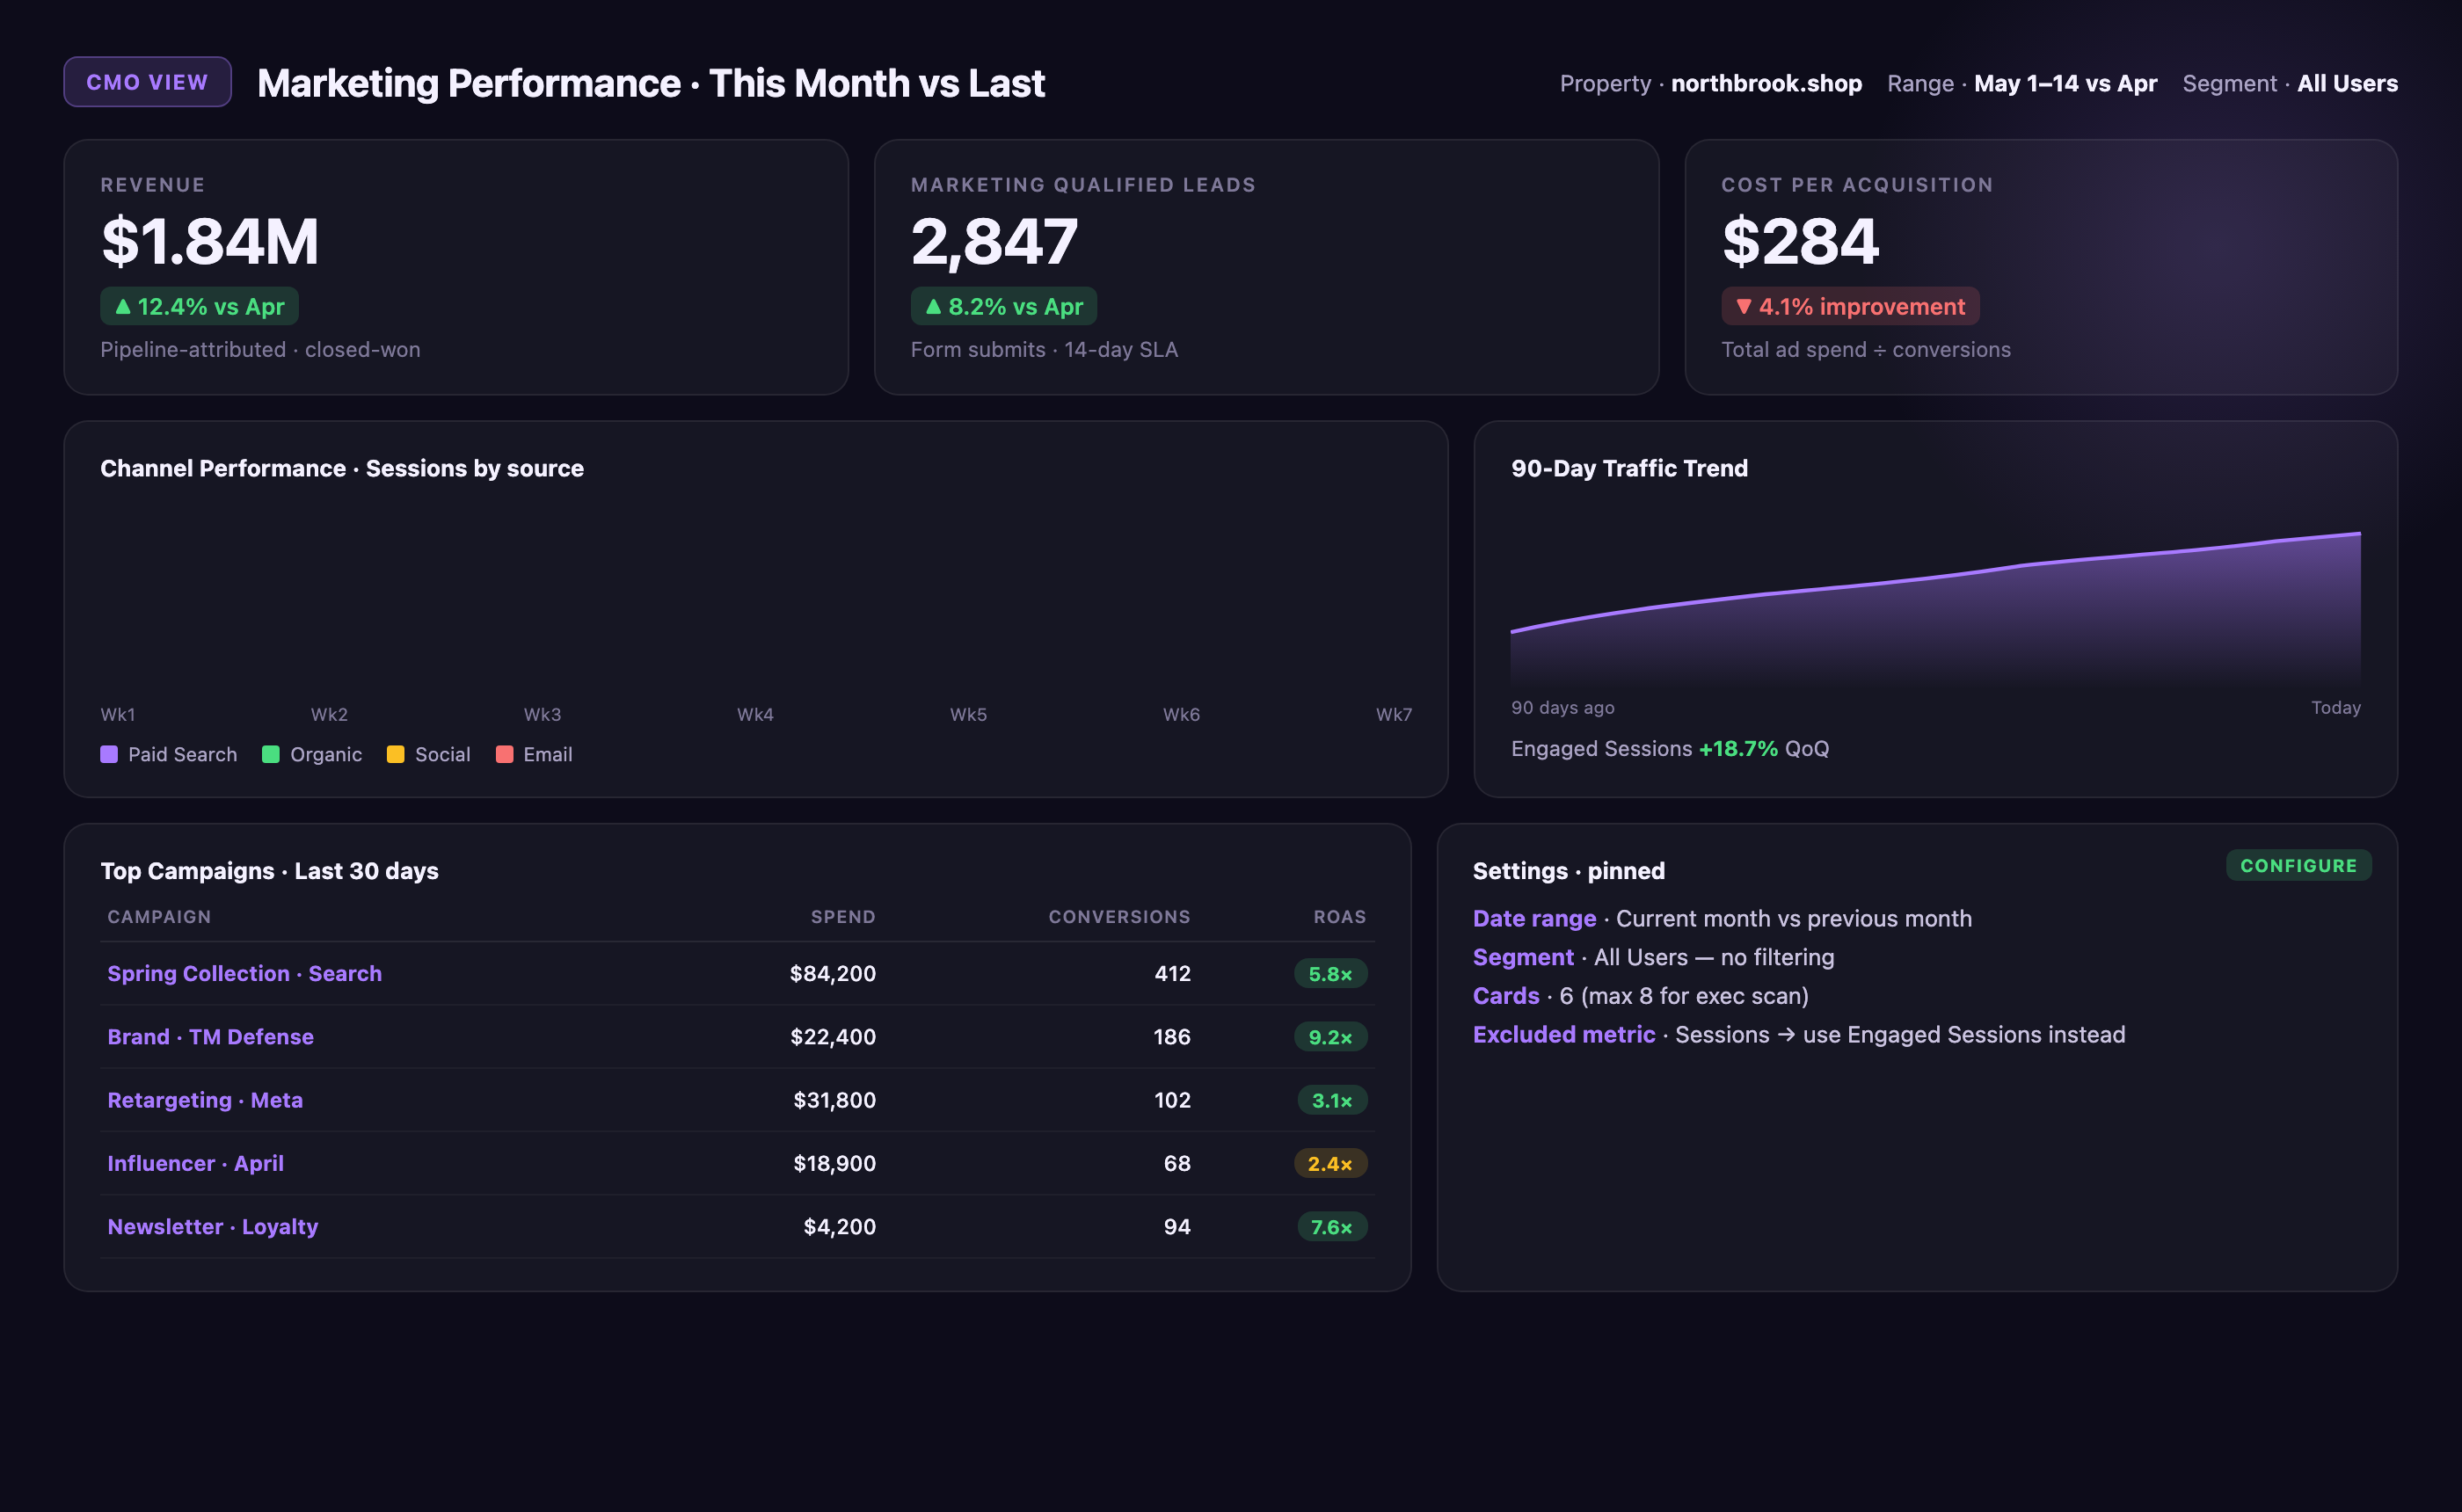This screenshot has width=2462, height=1512.
Task: Click the $1.84M revenue value
Action: (210, 241)
